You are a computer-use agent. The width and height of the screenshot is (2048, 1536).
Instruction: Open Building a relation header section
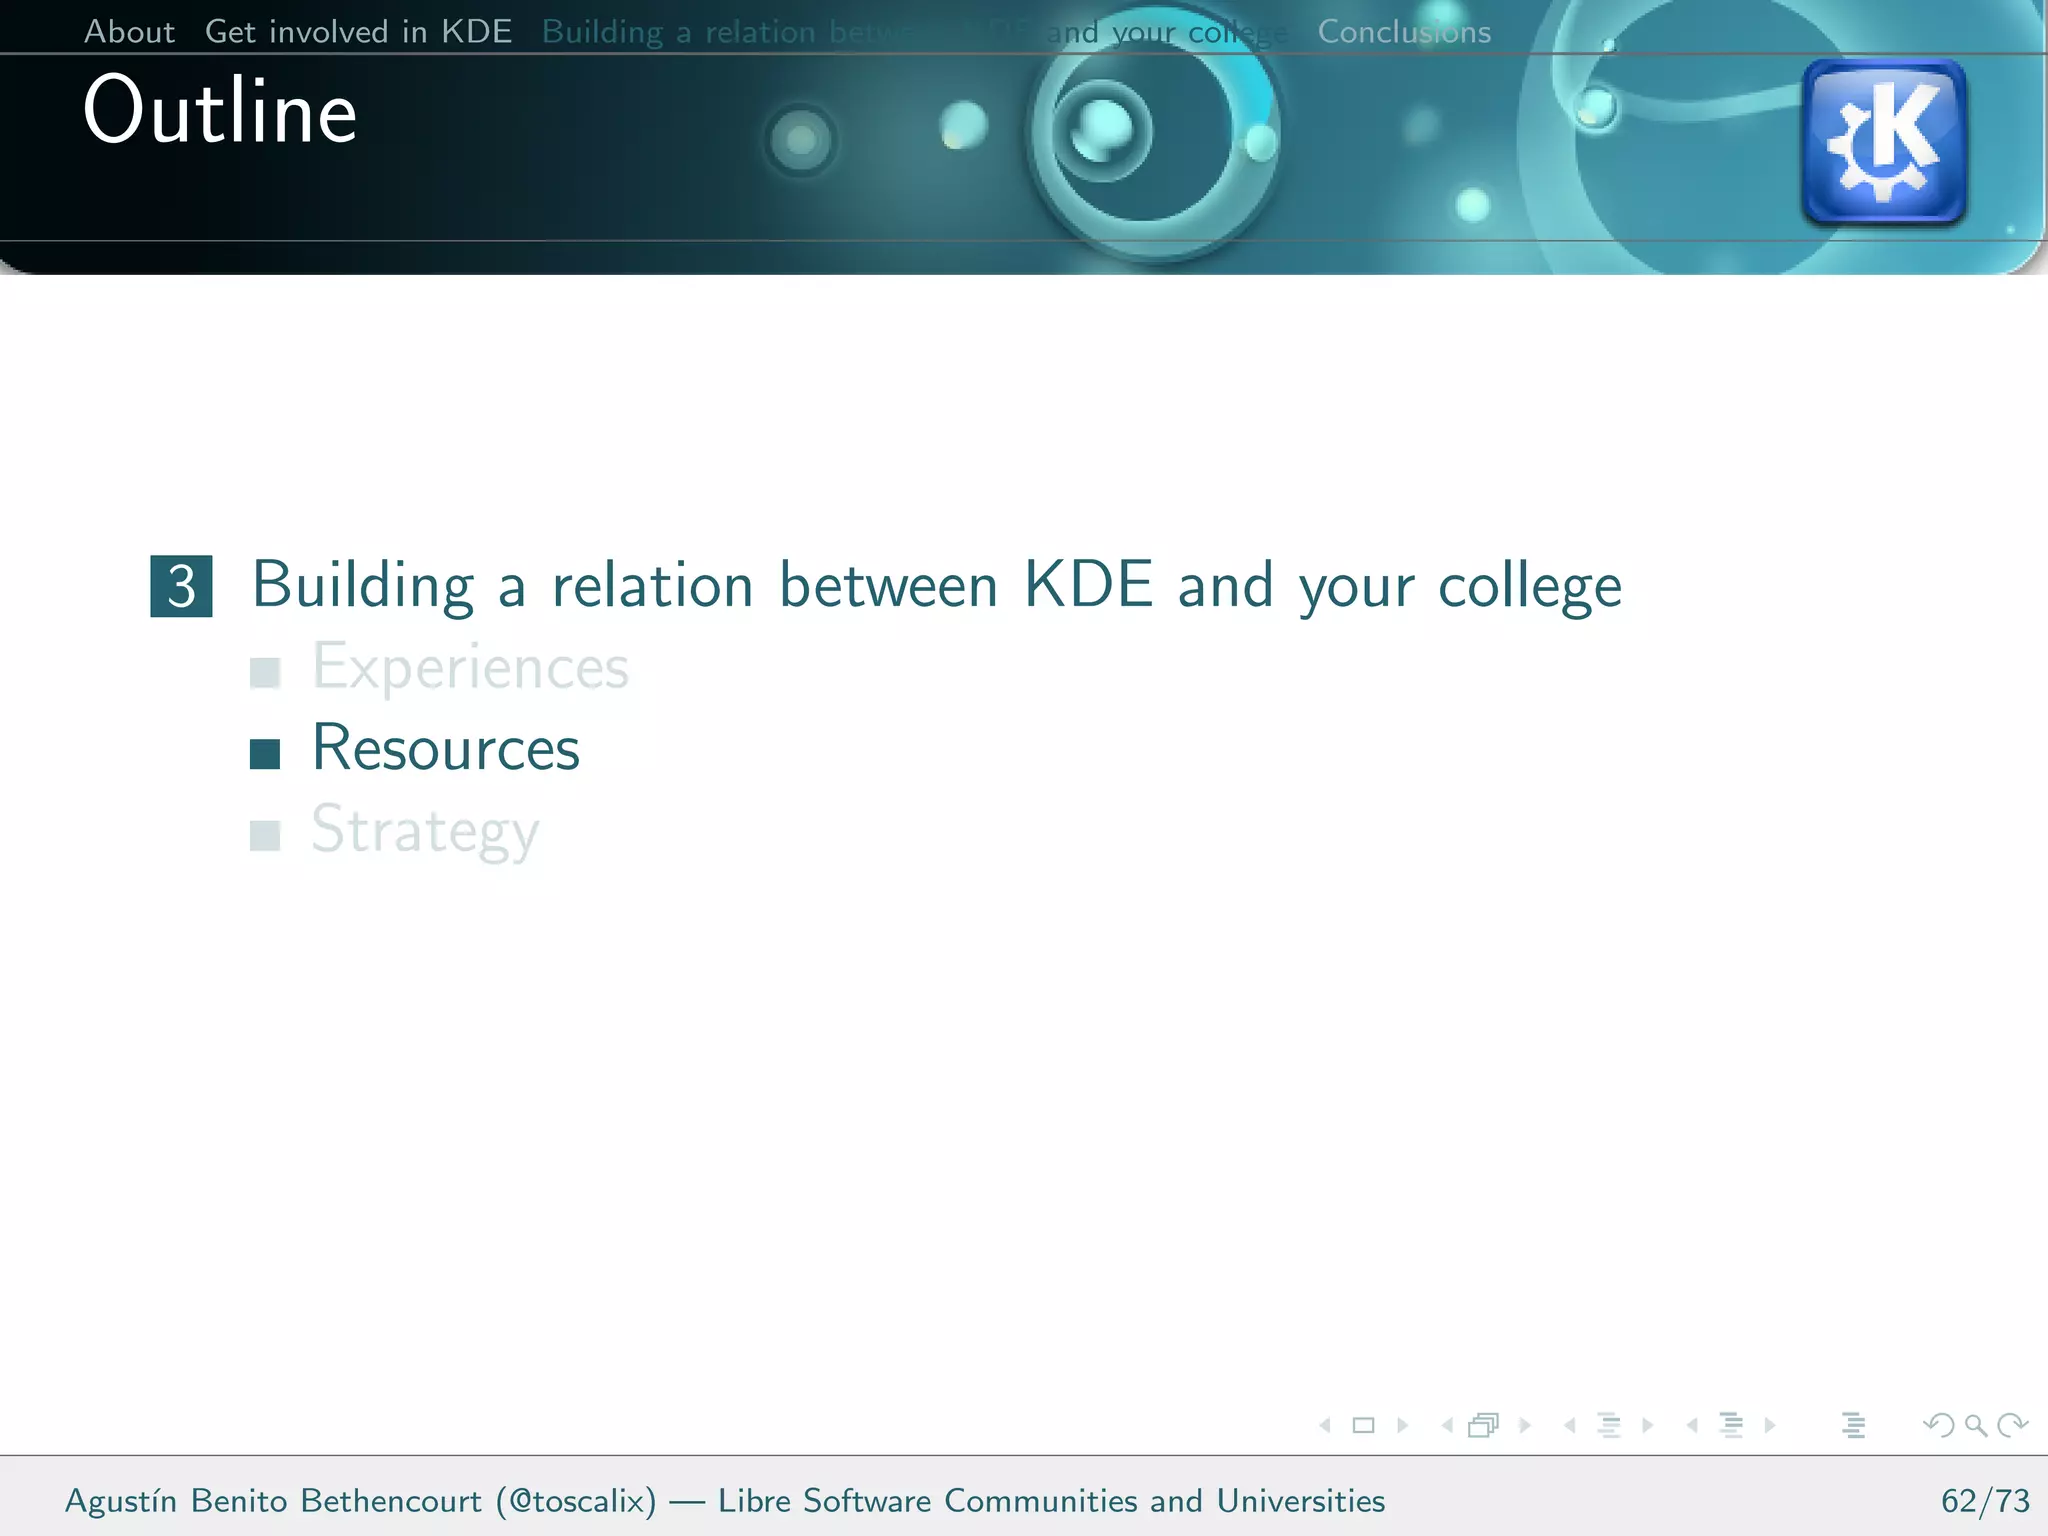pyautogui.click(x=914, y=32)
